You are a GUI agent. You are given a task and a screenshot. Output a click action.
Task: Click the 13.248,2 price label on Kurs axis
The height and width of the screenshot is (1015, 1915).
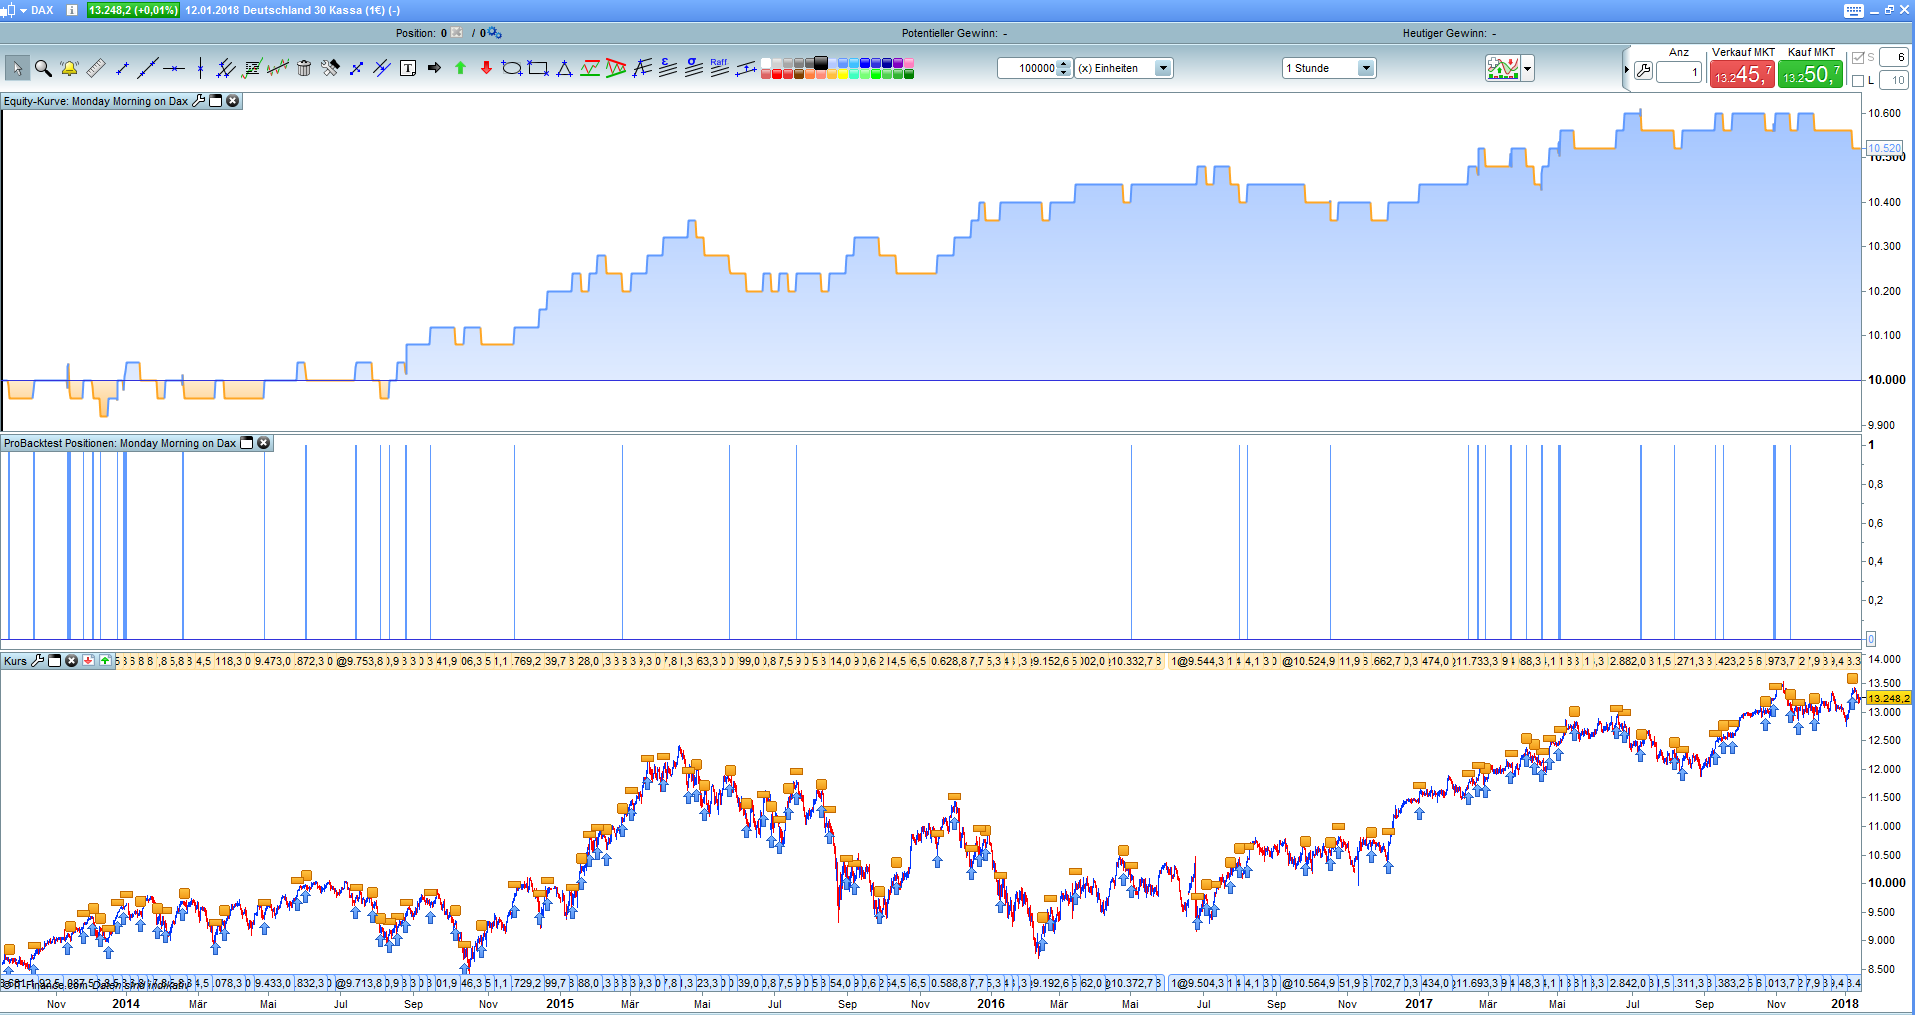(1888, 698)
